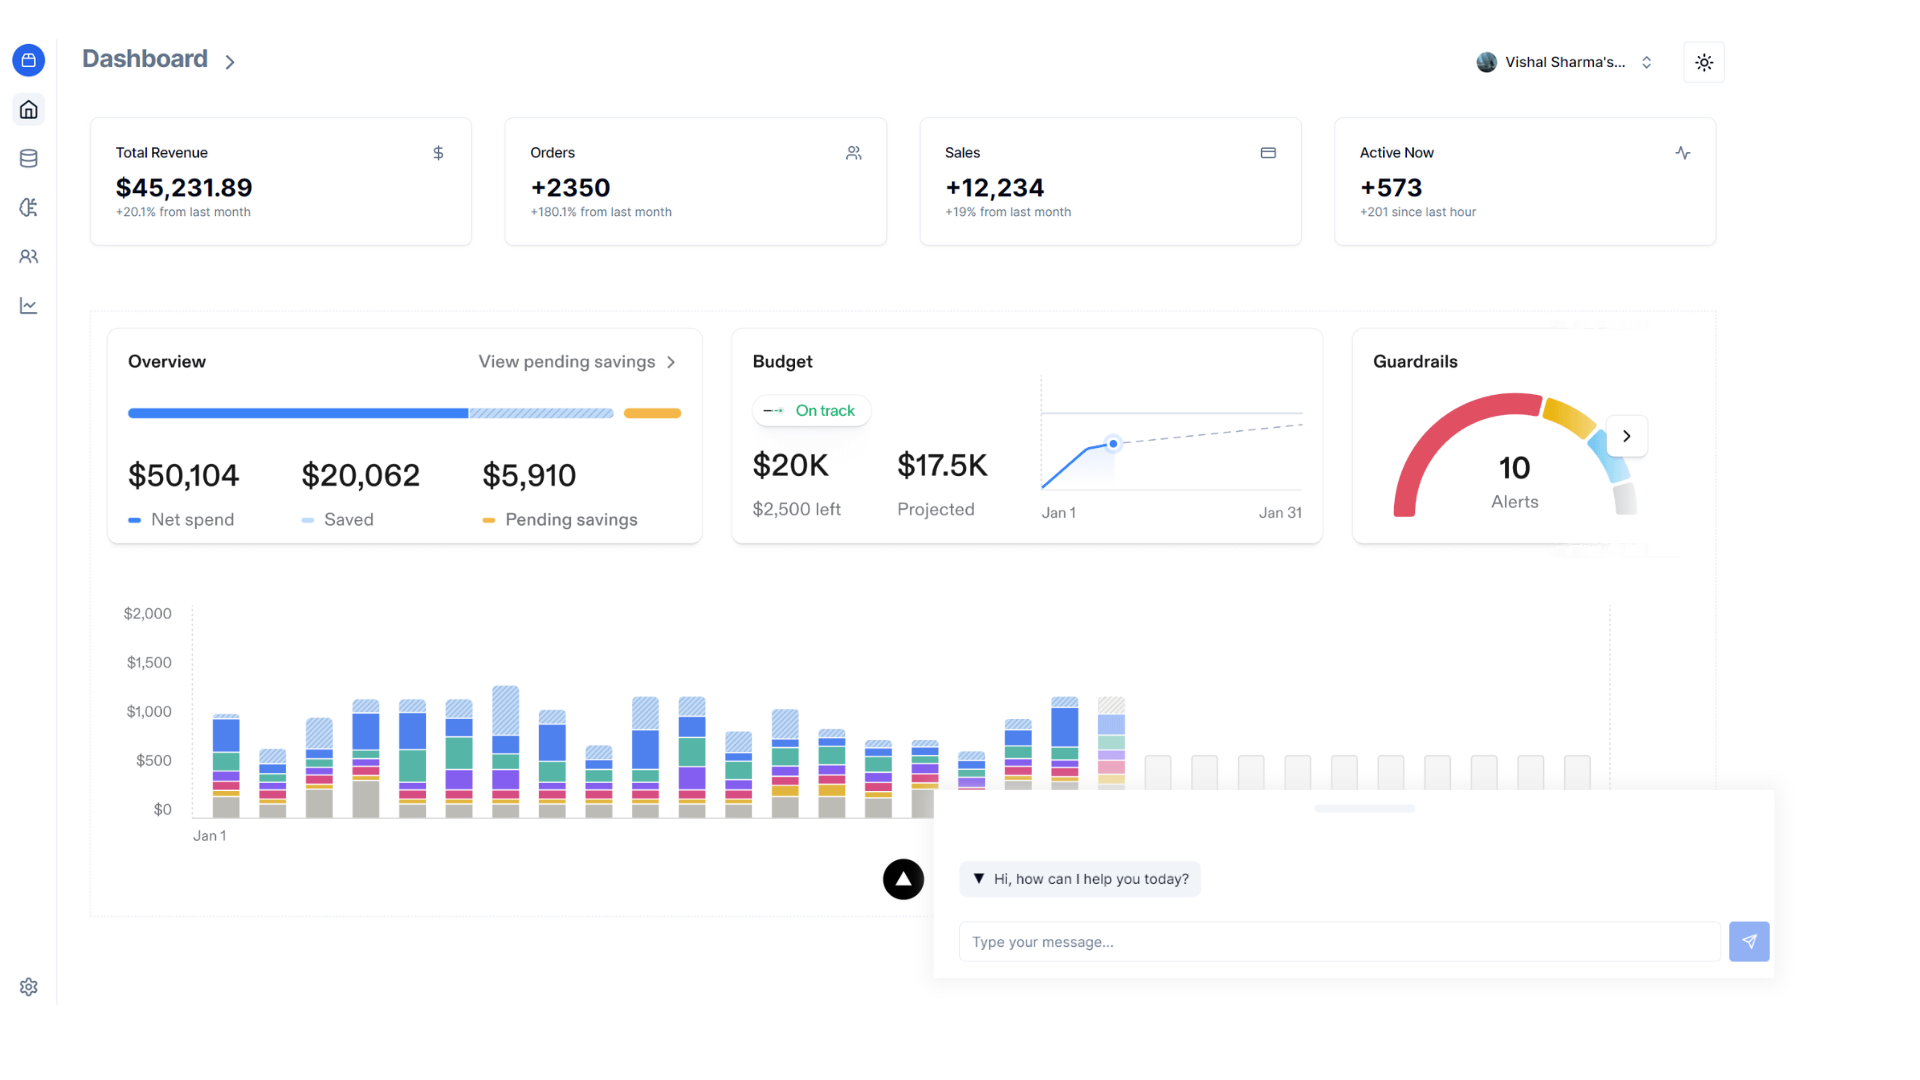The height and width of the screenshot is (1080, 1920).
Task: Open the line chart analytics sidebar icon
Action: [29, 305]
